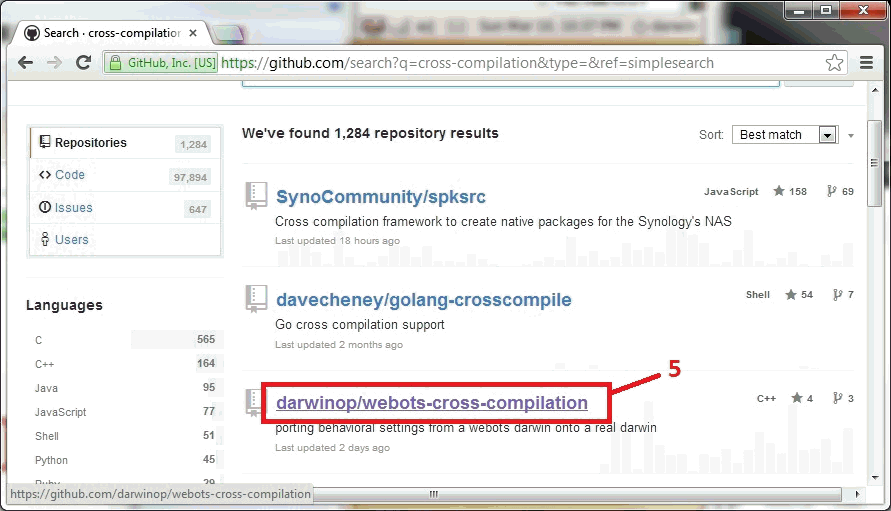Open the Best match sort dropdown
This screenshot has width=891, height=511.
tap(786, 135)
